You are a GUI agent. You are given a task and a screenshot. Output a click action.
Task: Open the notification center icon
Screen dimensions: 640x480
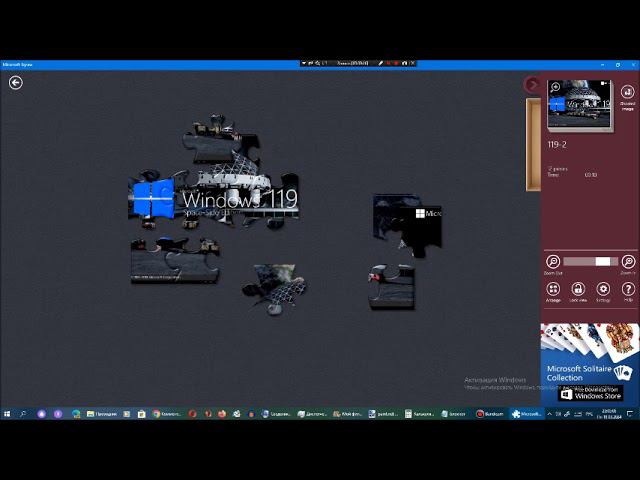click(x=630, y=414)
